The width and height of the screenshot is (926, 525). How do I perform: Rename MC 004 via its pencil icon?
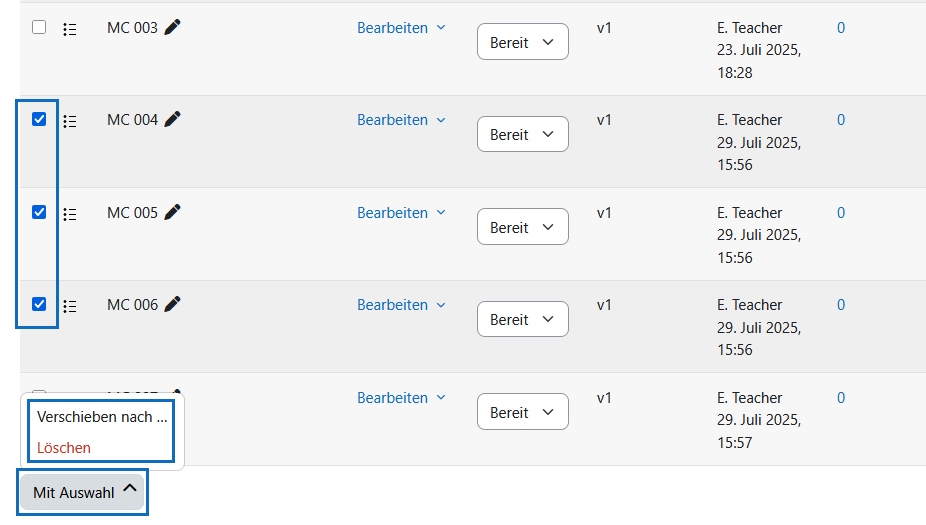pos(173,120)
